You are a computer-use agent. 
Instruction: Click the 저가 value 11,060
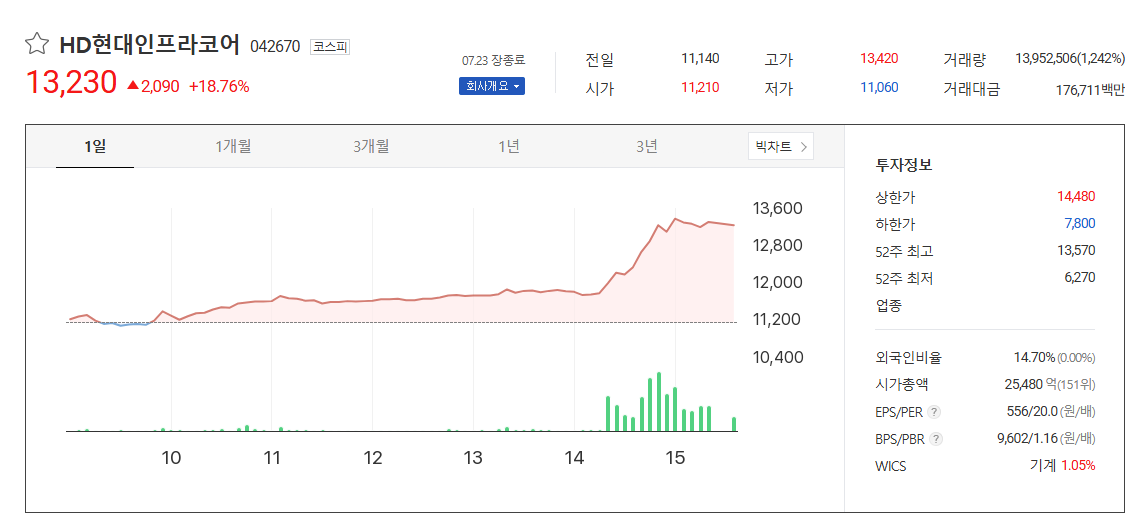(879, 88)
